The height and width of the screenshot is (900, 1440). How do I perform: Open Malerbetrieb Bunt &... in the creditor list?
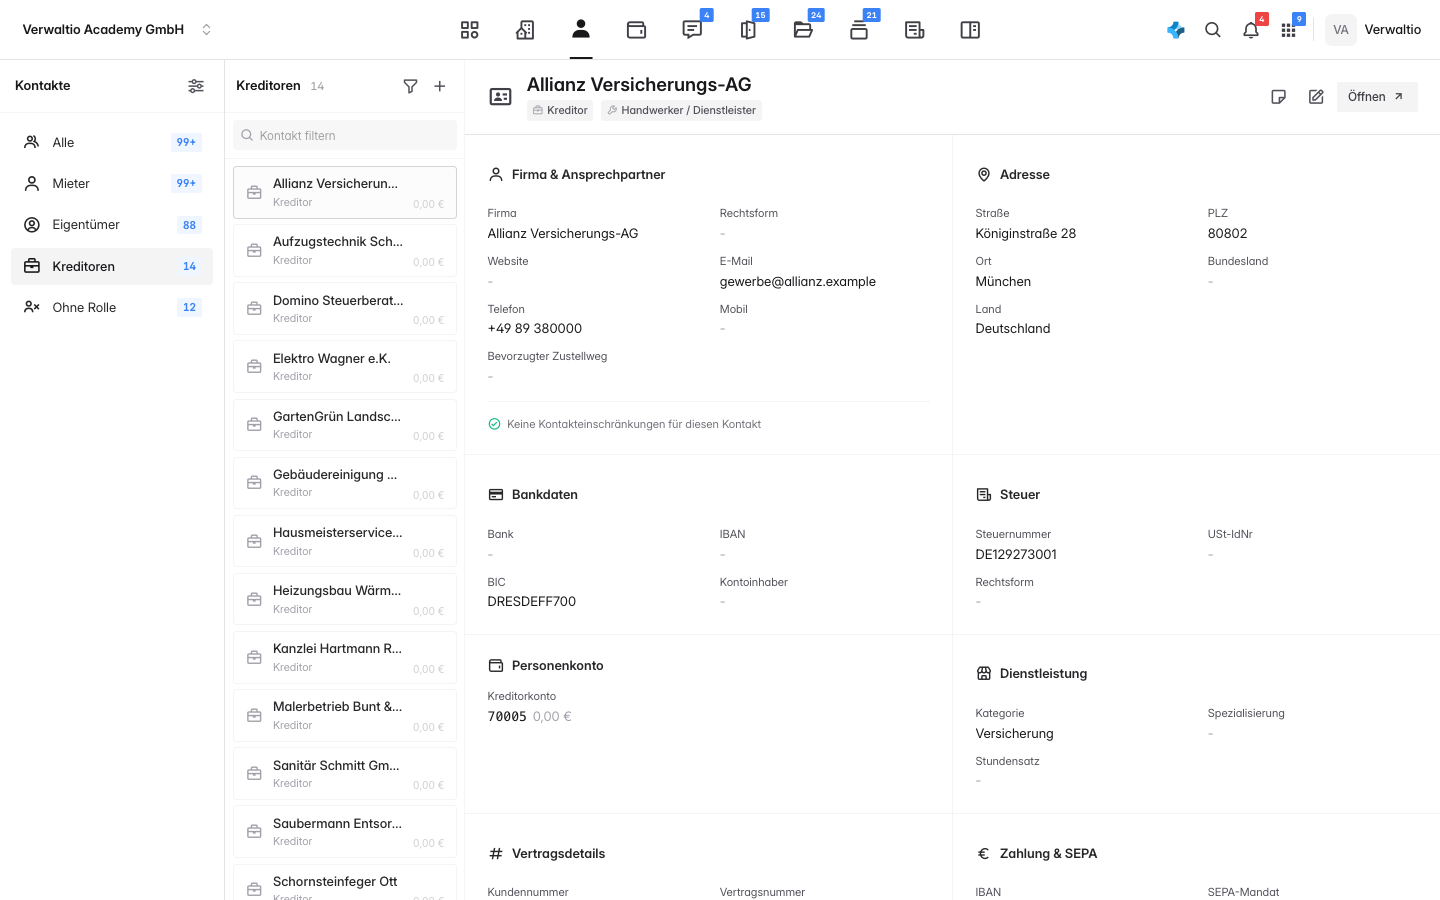point(345,715)
